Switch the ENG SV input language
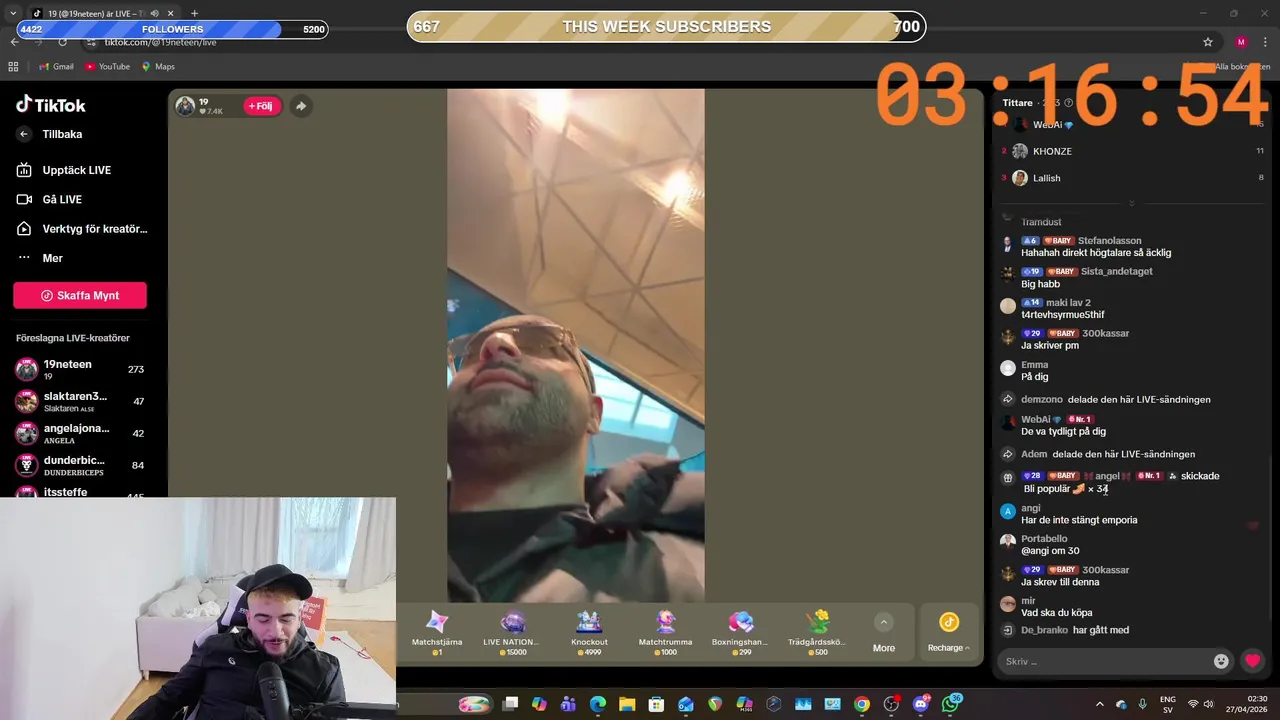1280x720 pixels. pos(1167,704)
